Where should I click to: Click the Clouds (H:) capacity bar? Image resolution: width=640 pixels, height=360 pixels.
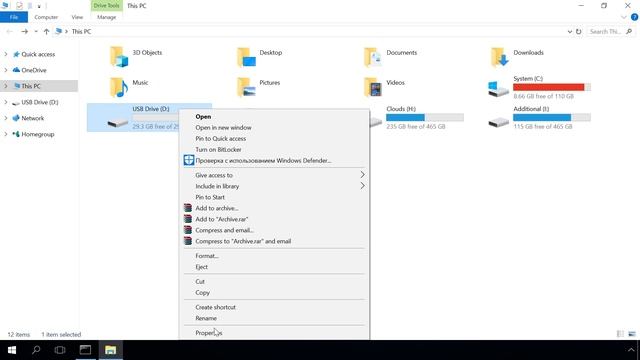(425, 118)
